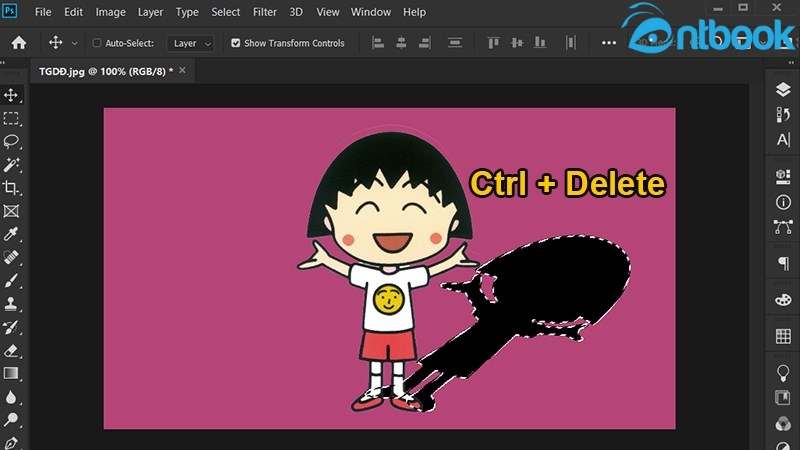Align left edges button

(378, 43)
